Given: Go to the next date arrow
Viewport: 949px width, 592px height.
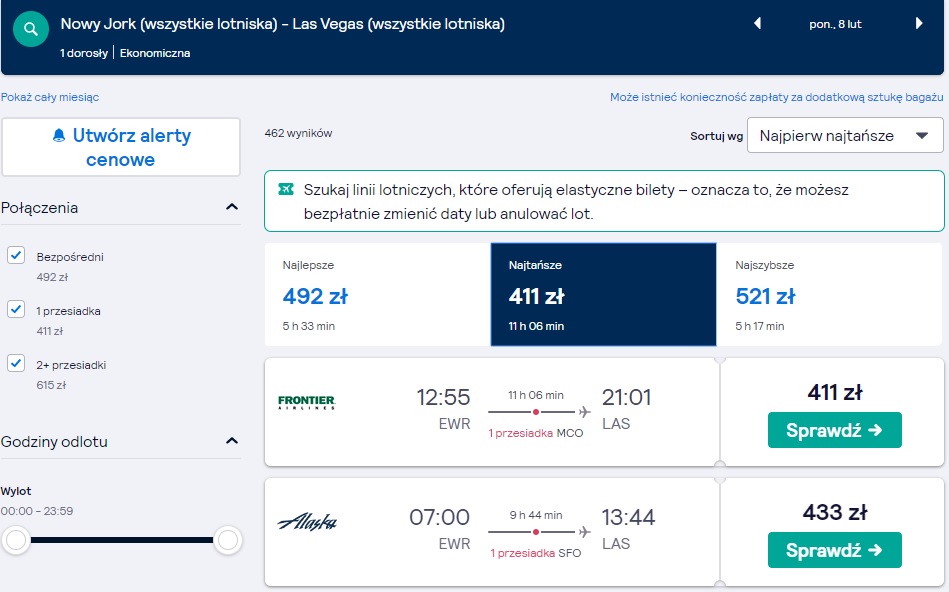Looking at the screenshot, I should point(919,24).
